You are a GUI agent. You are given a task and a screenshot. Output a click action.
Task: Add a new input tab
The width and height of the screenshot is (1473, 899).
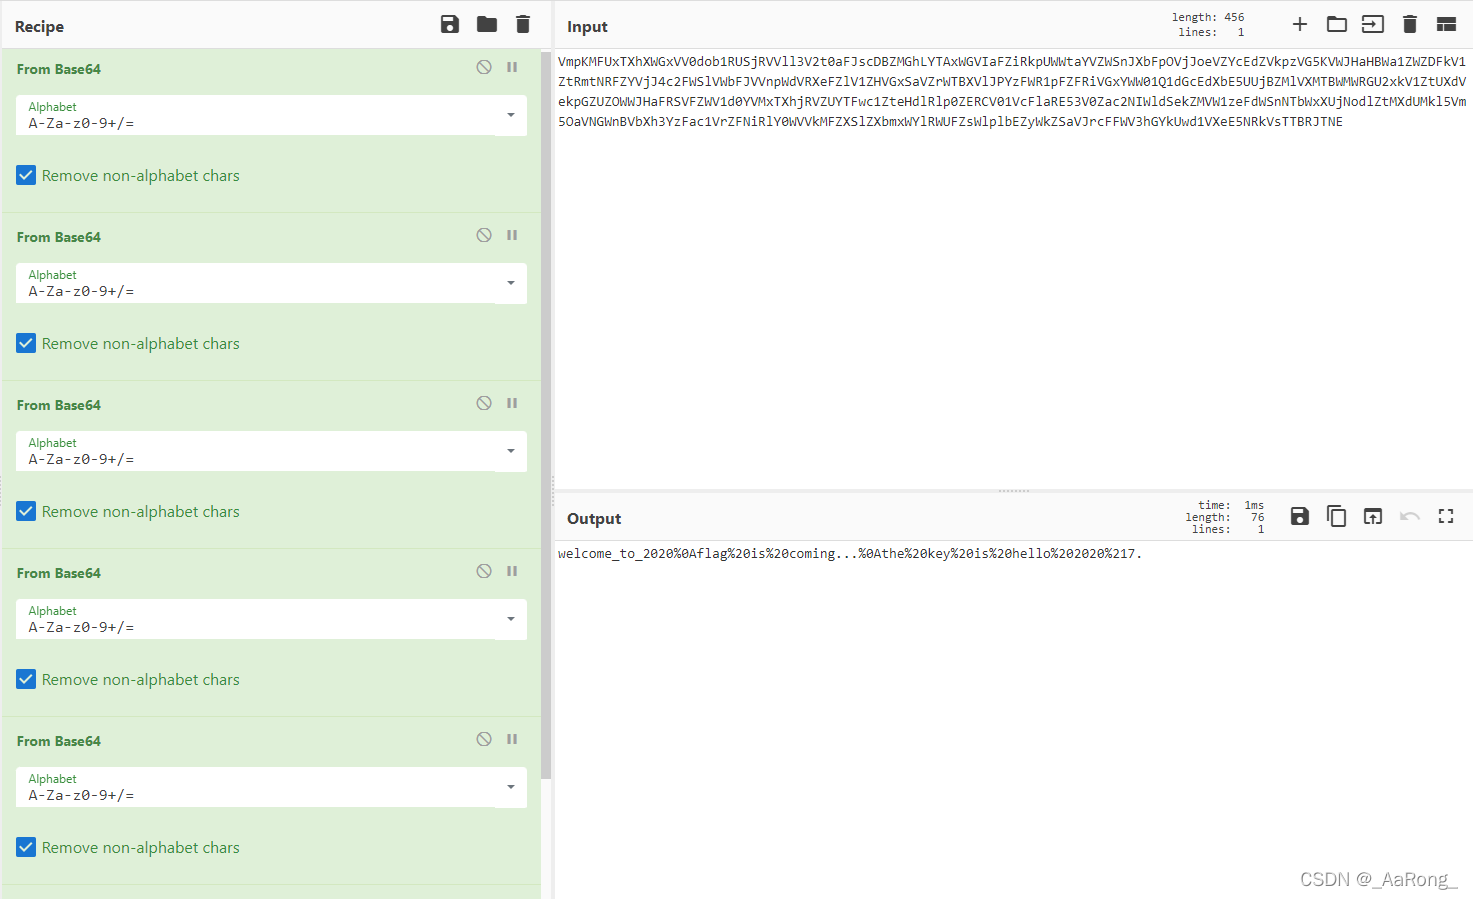tap(1300, 24)
